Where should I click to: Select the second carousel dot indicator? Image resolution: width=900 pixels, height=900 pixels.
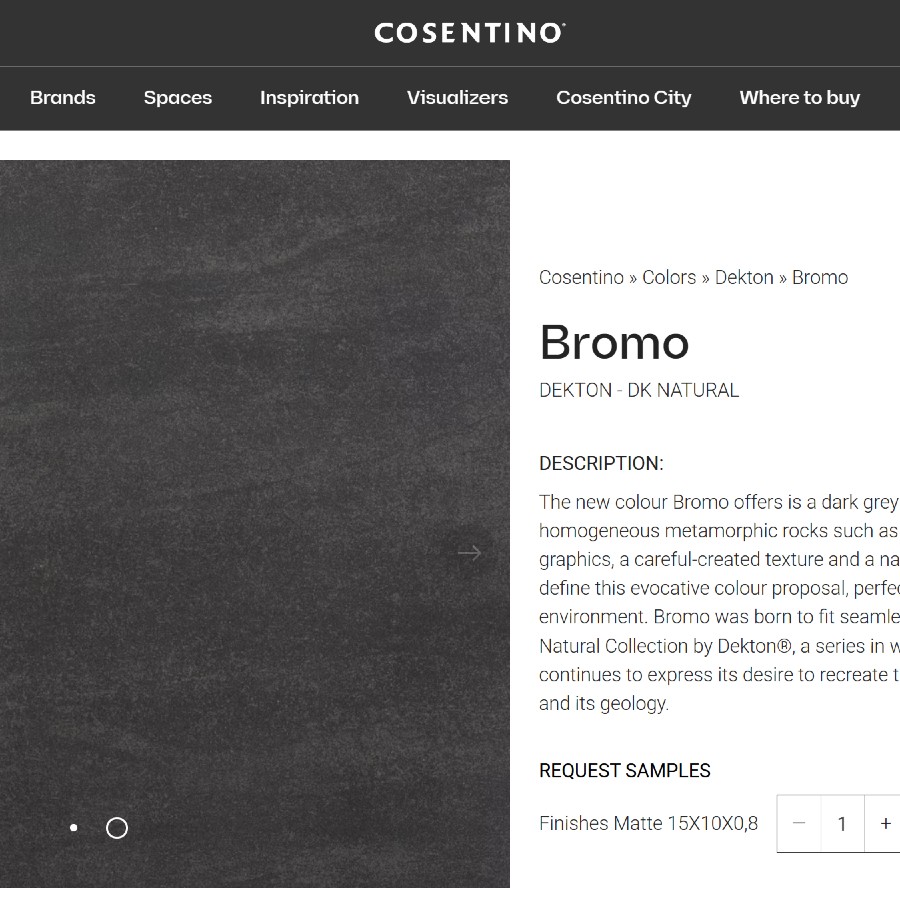coord(116,828)
